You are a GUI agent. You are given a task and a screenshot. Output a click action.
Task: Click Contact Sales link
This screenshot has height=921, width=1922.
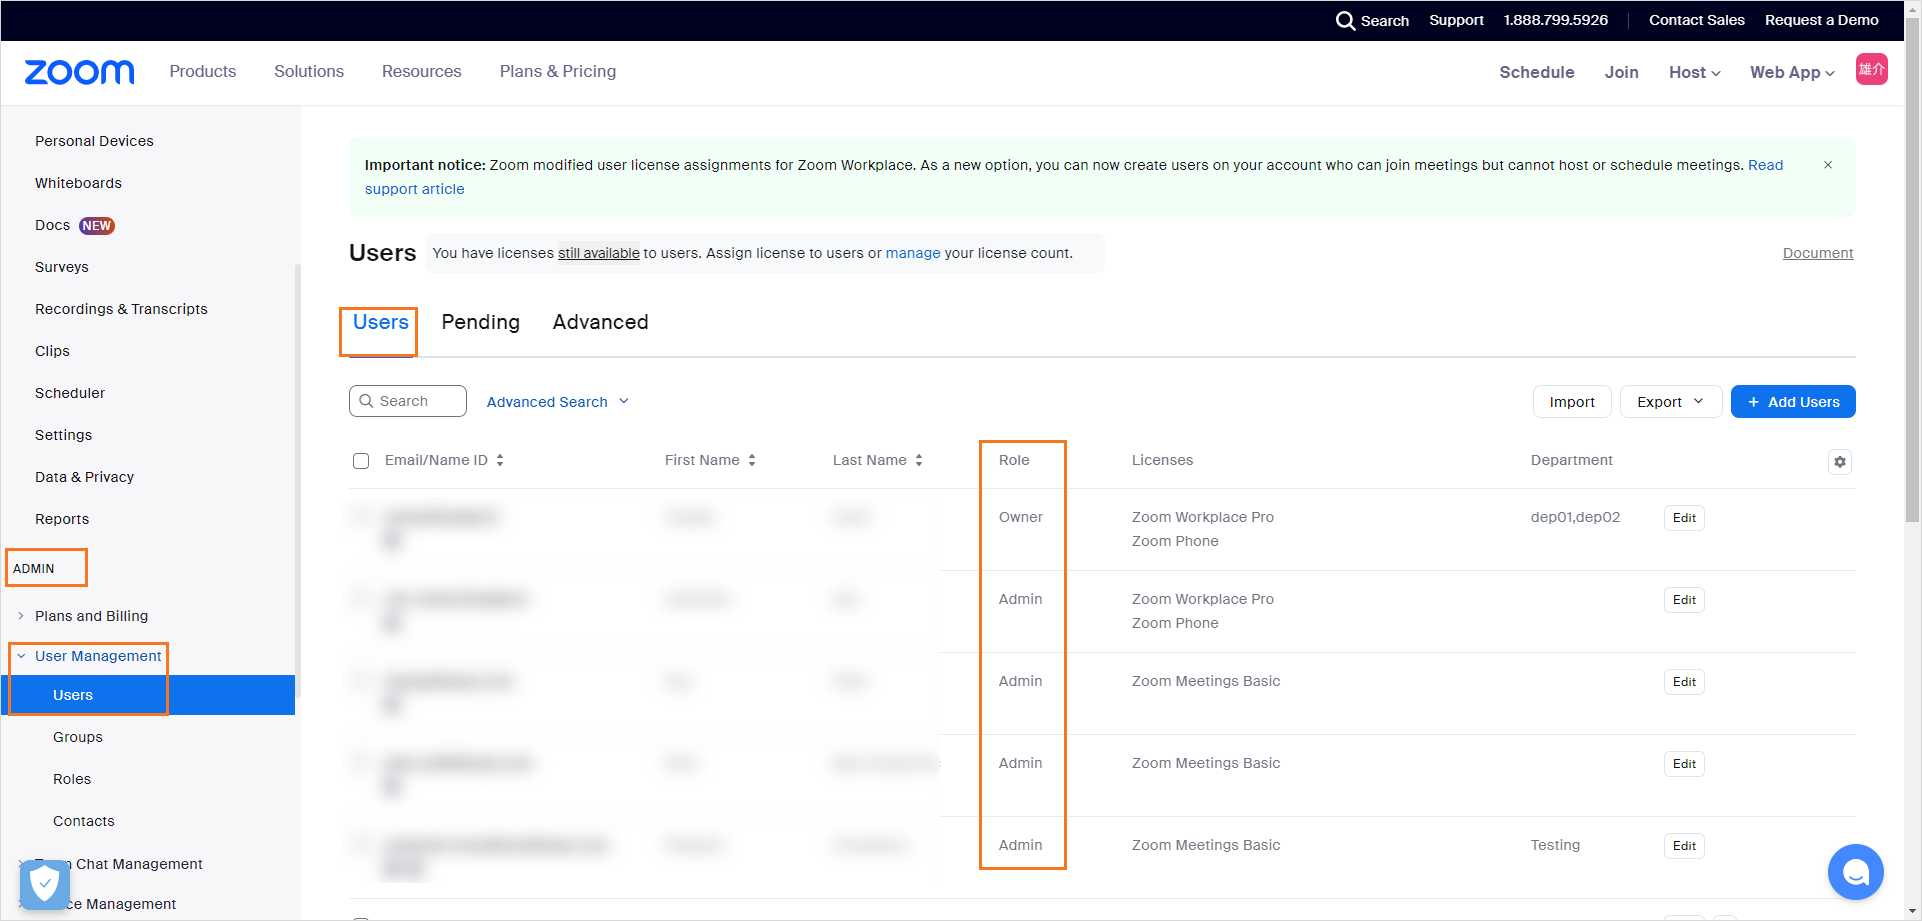[x=1697, y=20]
